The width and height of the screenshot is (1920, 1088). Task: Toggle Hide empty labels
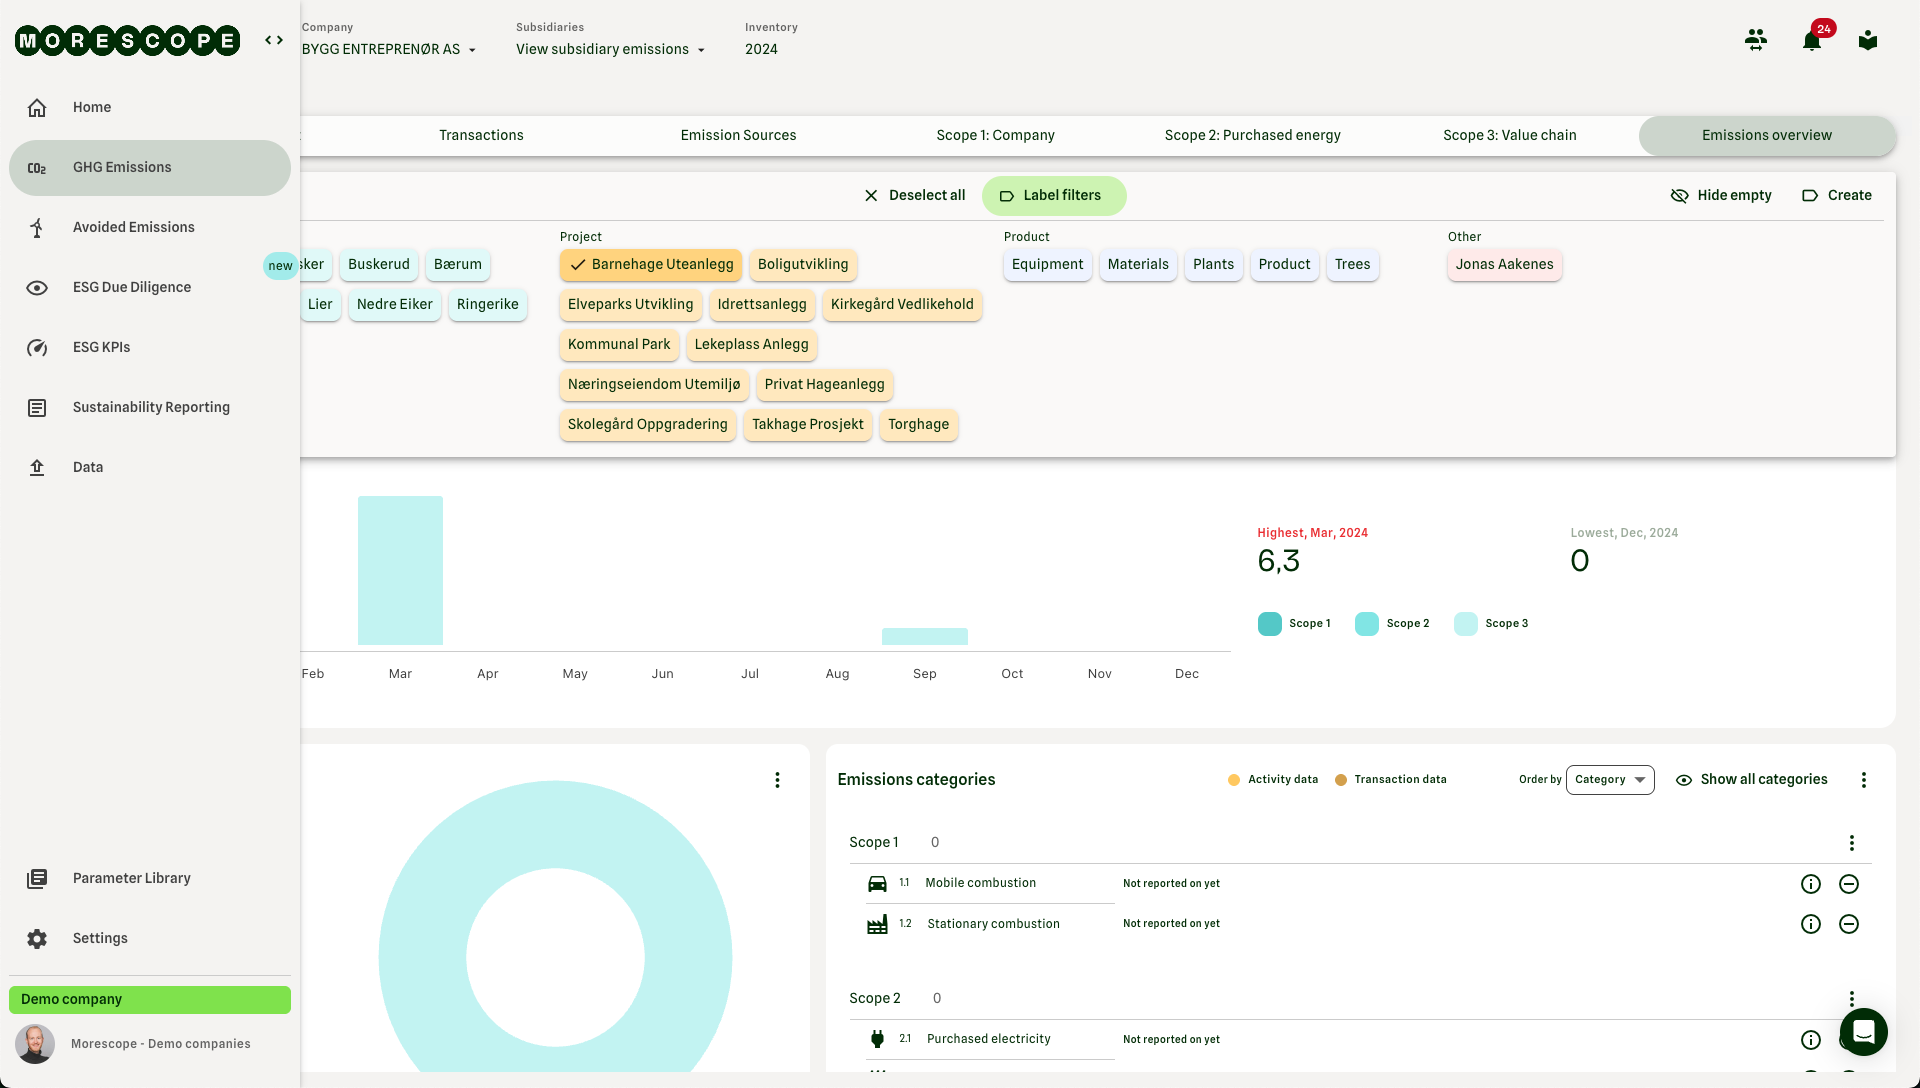[1721, 196]
